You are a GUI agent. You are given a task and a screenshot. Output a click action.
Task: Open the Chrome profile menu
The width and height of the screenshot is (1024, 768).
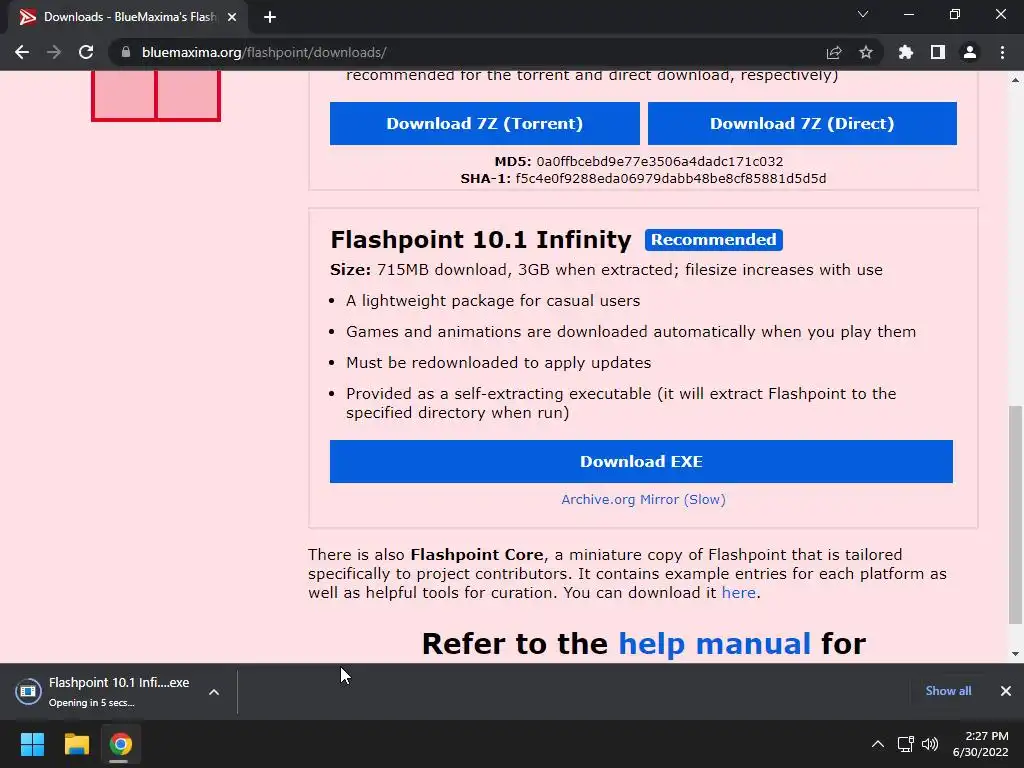(x=970, y=52)
